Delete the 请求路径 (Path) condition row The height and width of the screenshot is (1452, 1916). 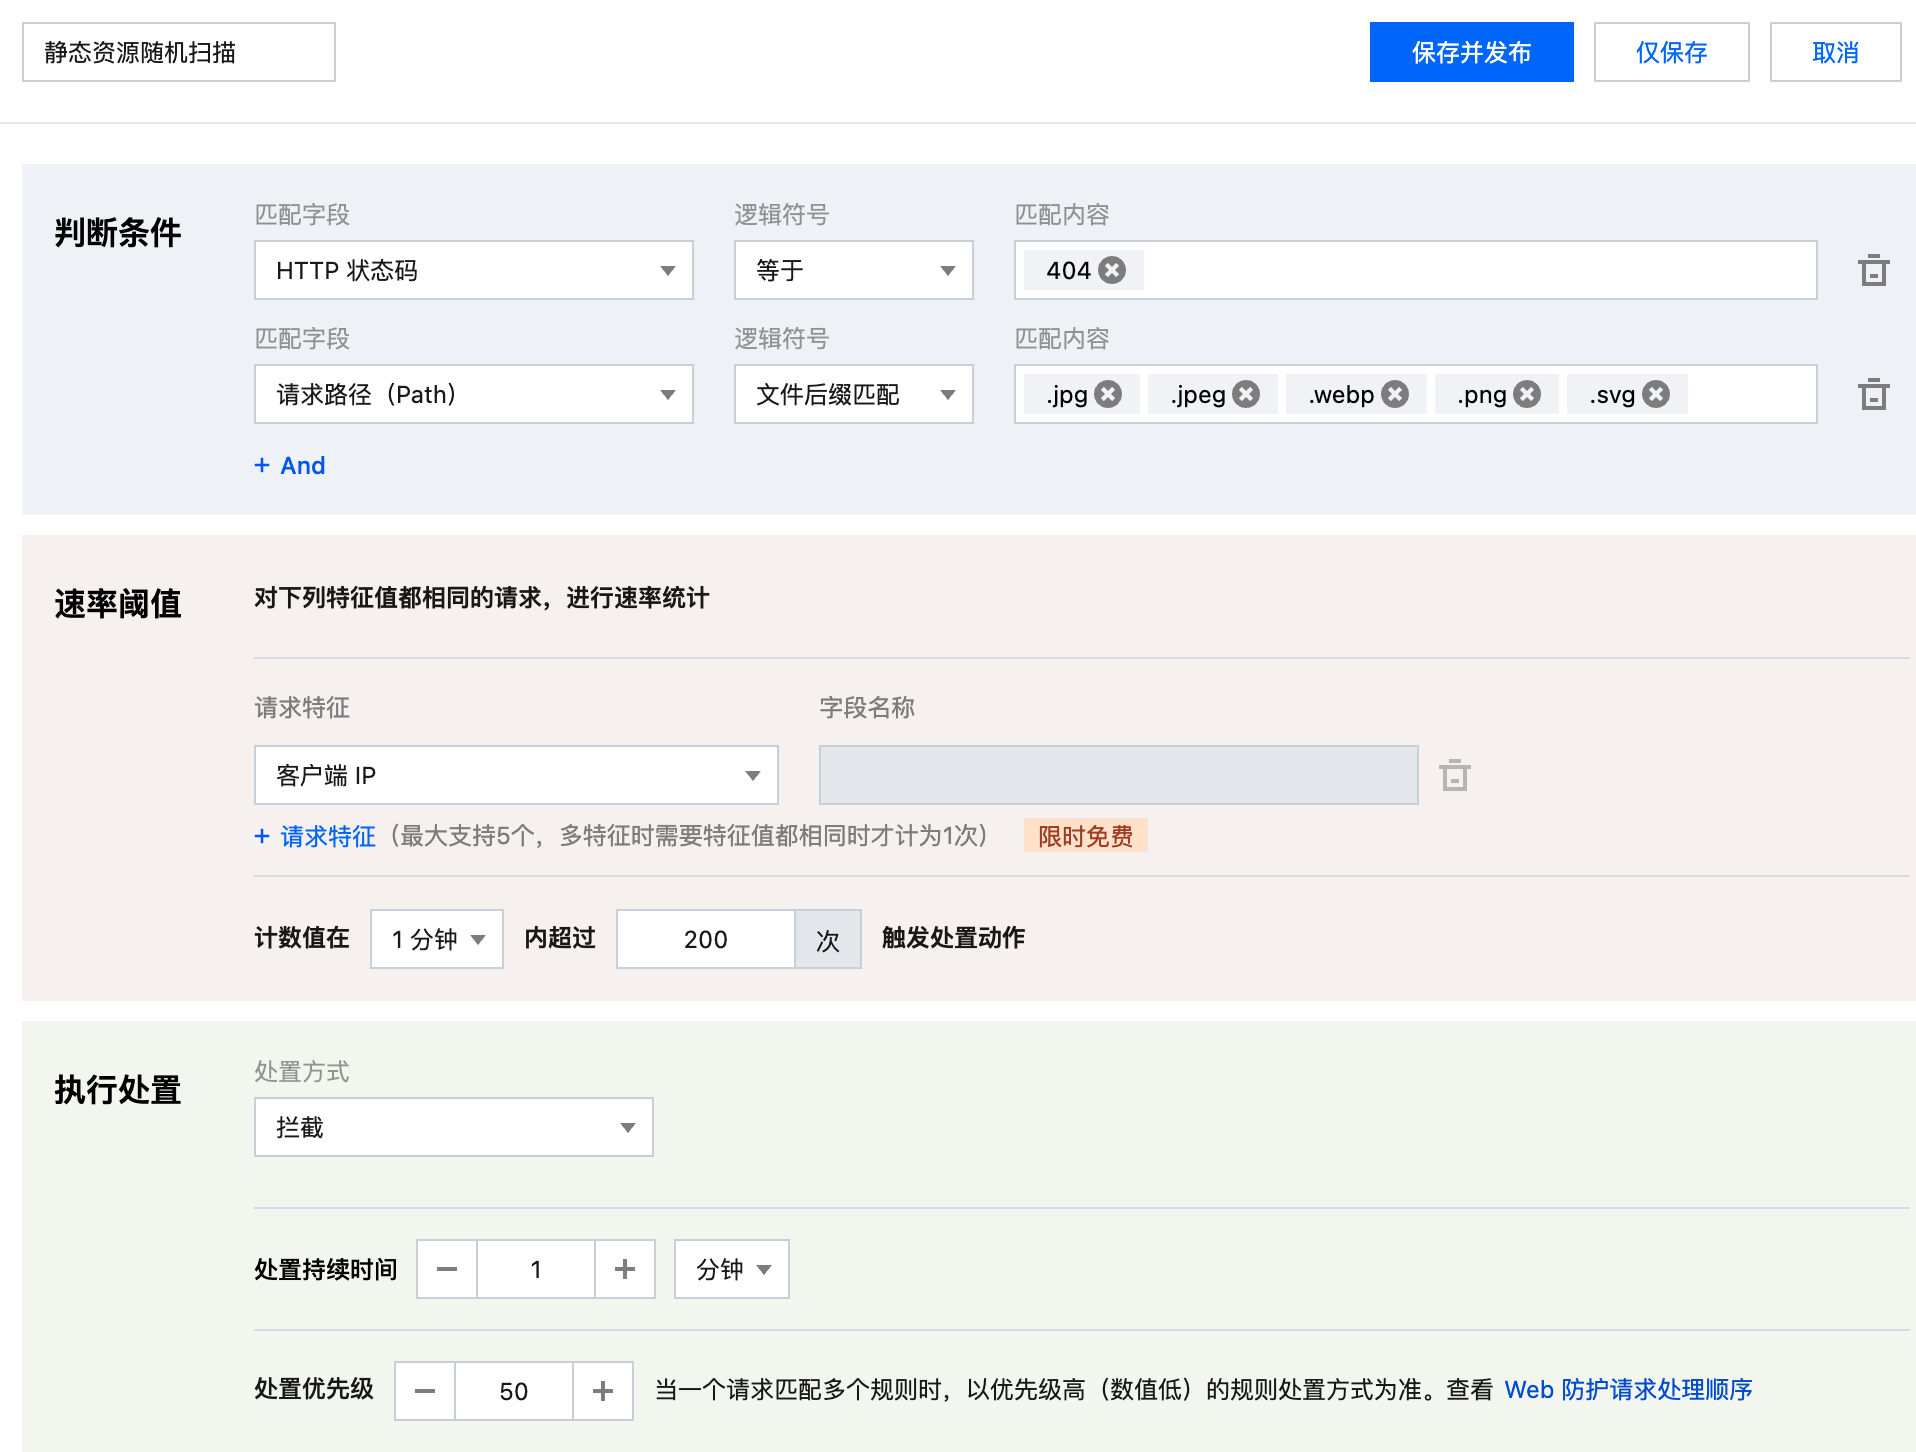pos(1873,395)
